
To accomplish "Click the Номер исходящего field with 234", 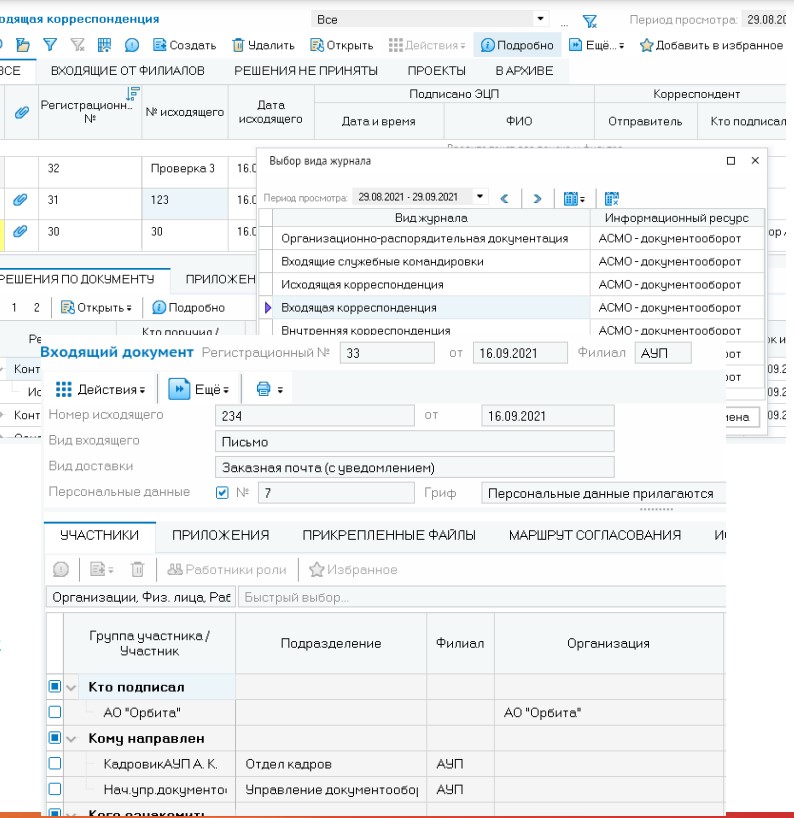I will pyautogui.click(x=315, y=416).
